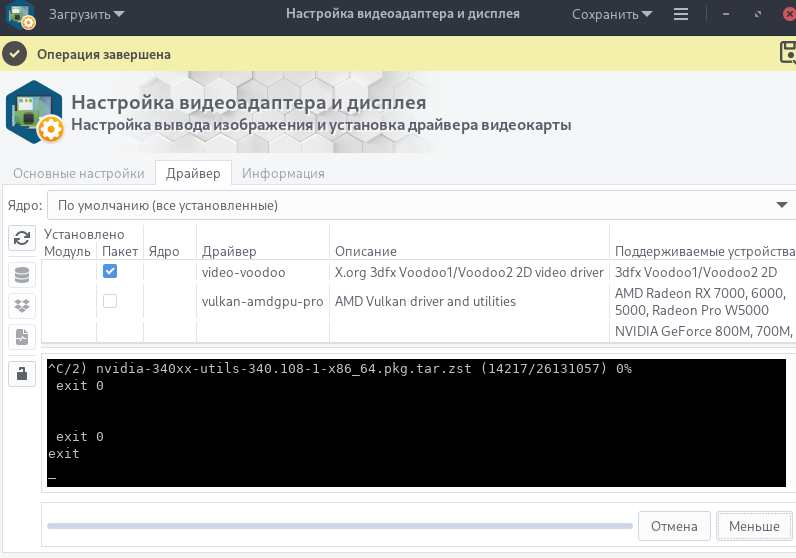Click the Меньше button
The width and height of the screenshot is (796, 558).
coord(754,525)
